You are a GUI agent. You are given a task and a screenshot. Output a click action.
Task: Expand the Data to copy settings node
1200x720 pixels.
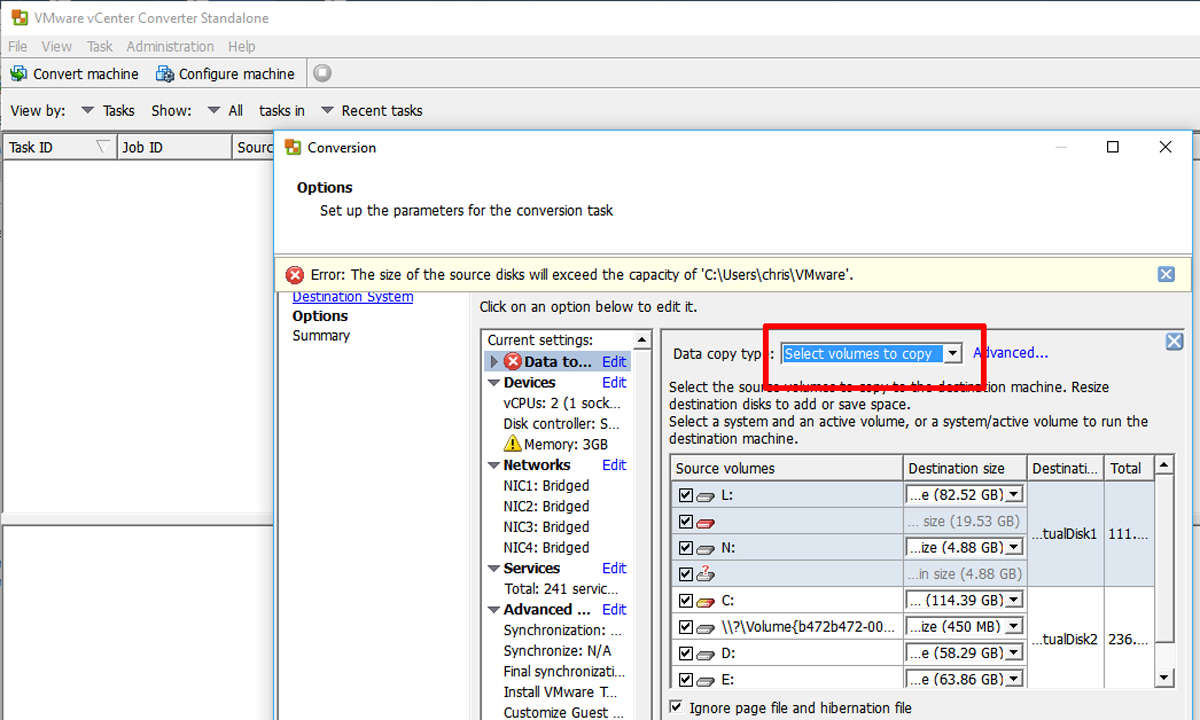(x=494, y=362)
